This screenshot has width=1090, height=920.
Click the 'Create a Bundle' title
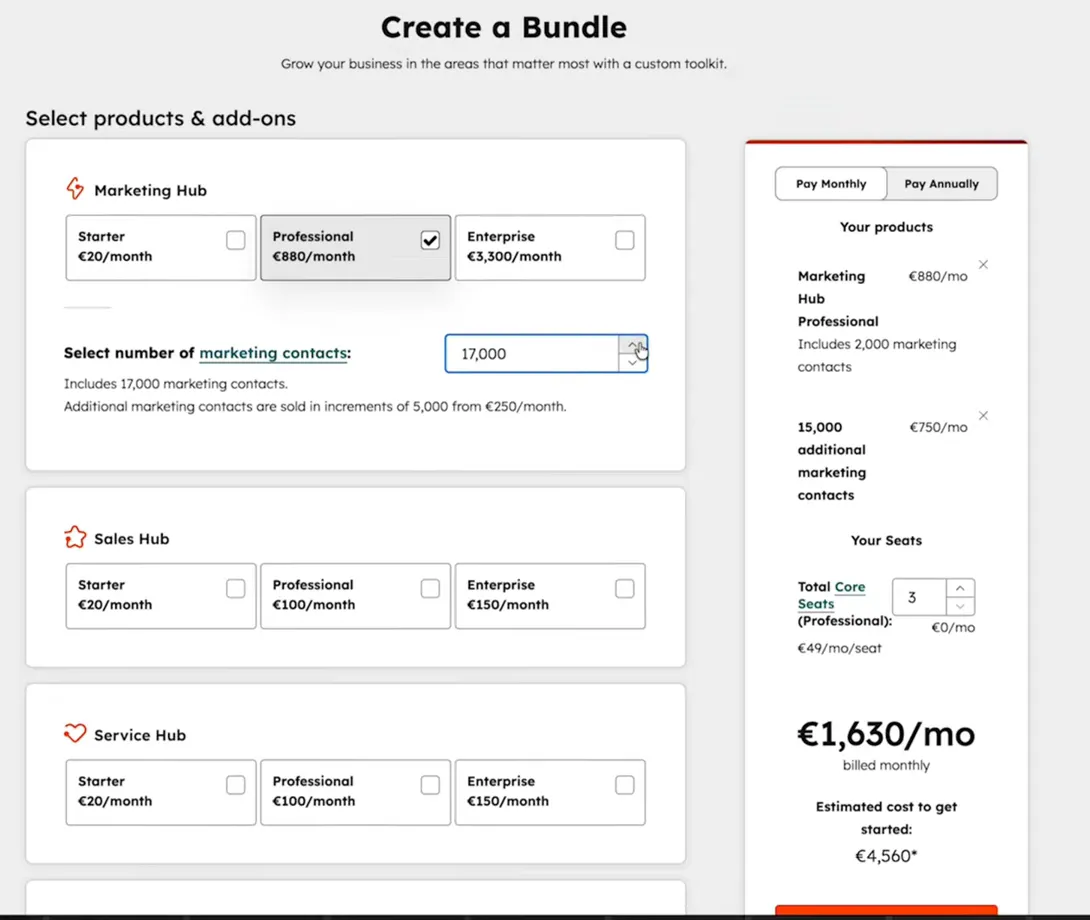[x=504, y=28]
